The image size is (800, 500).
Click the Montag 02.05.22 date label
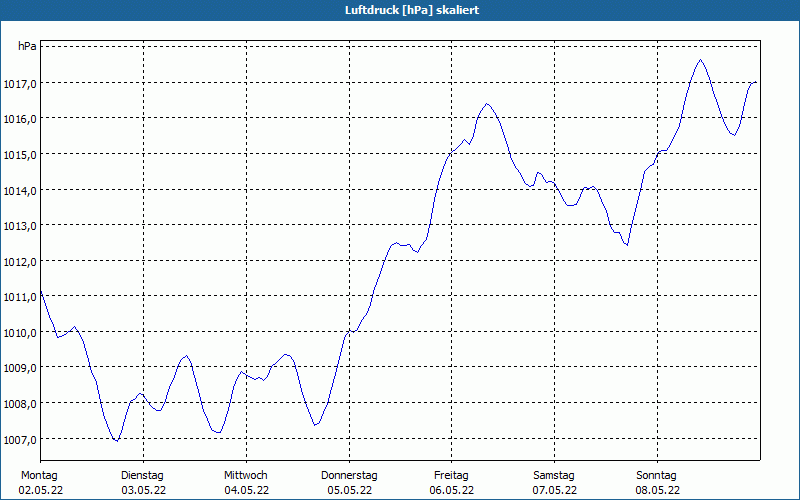pos(40,482)
